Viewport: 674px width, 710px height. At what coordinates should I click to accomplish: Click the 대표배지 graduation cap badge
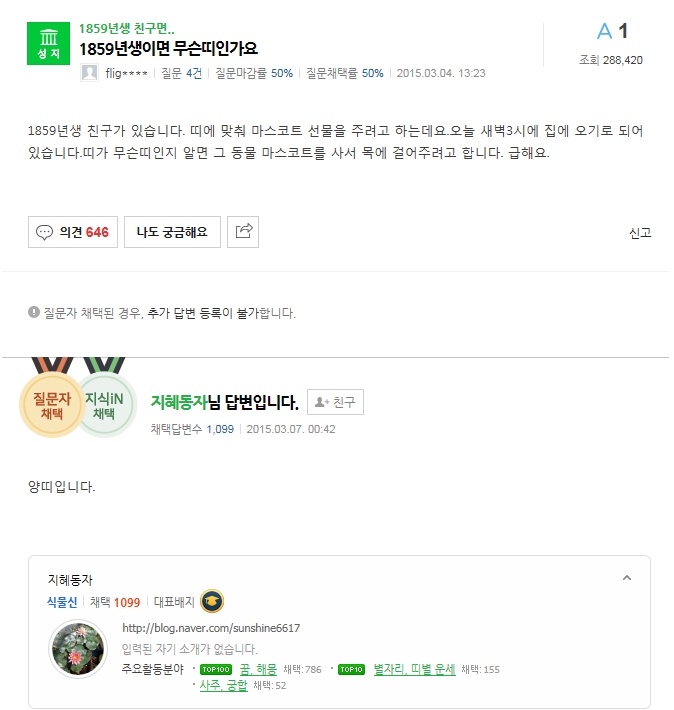click(x=212, y=601)
